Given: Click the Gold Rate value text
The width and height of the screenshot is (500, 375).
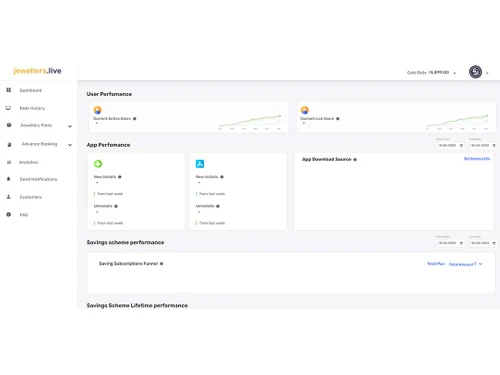Looking at the screenshot, I should click(x=438, y=72).
